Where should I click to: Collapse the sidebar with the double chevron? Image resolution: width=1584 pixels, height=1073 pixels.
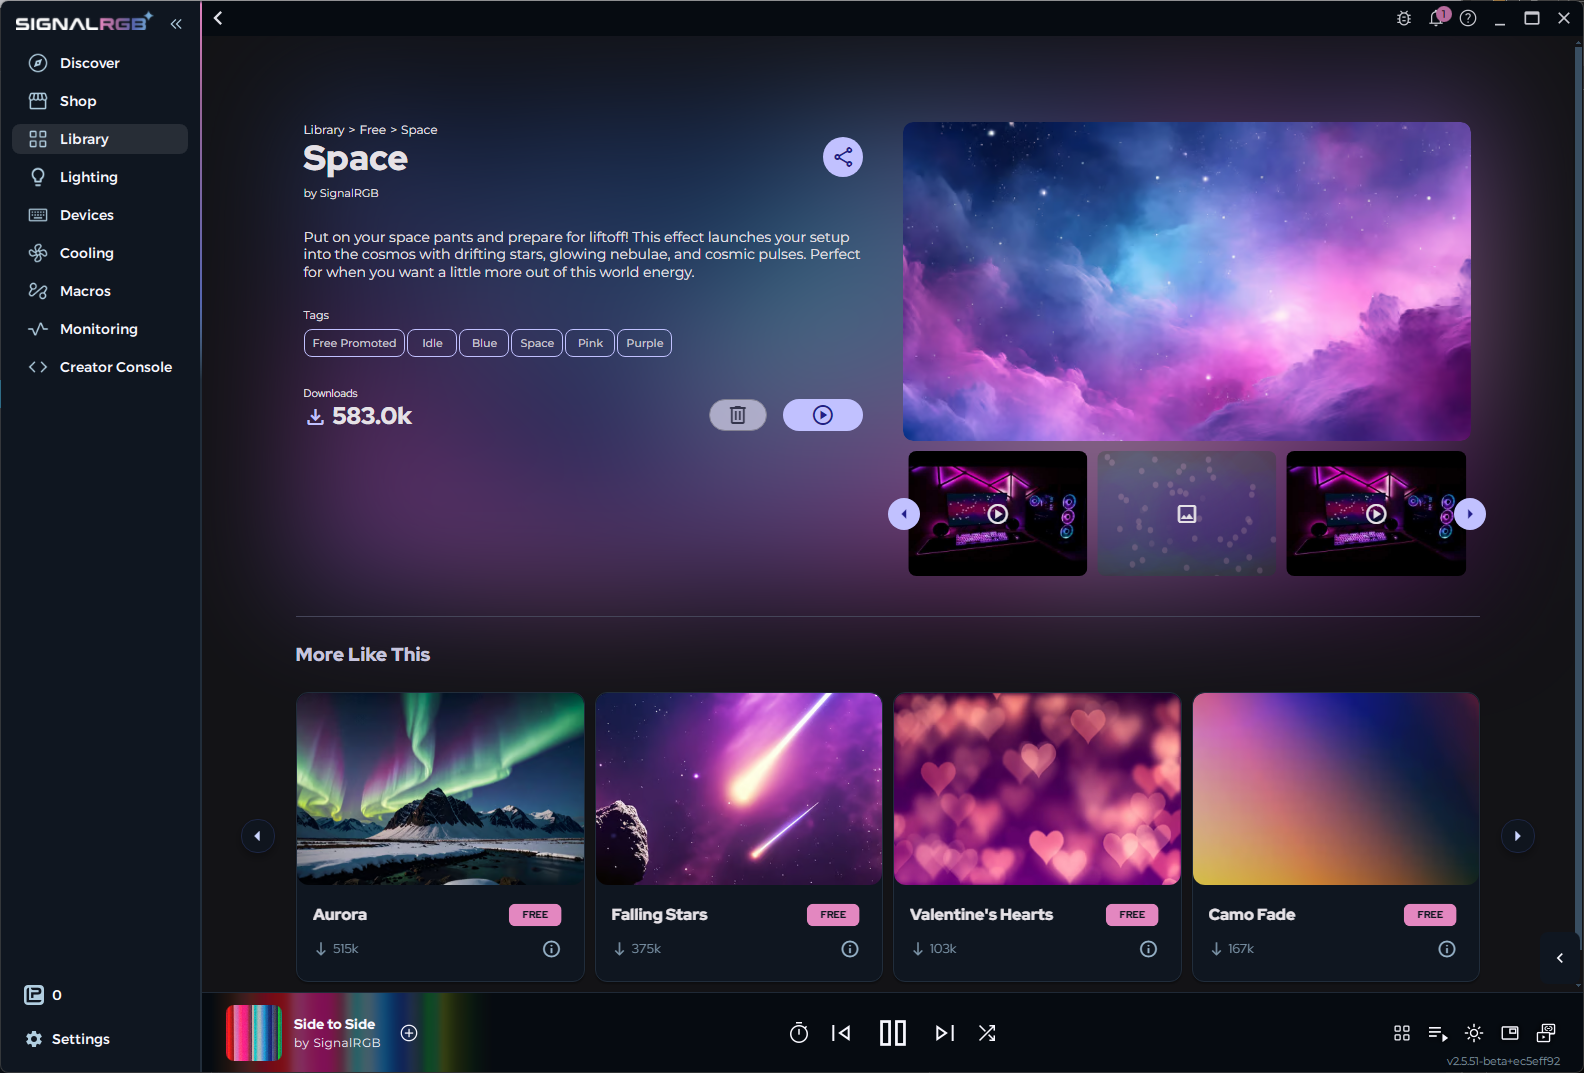pyautogui.click(x=176, y=23)
